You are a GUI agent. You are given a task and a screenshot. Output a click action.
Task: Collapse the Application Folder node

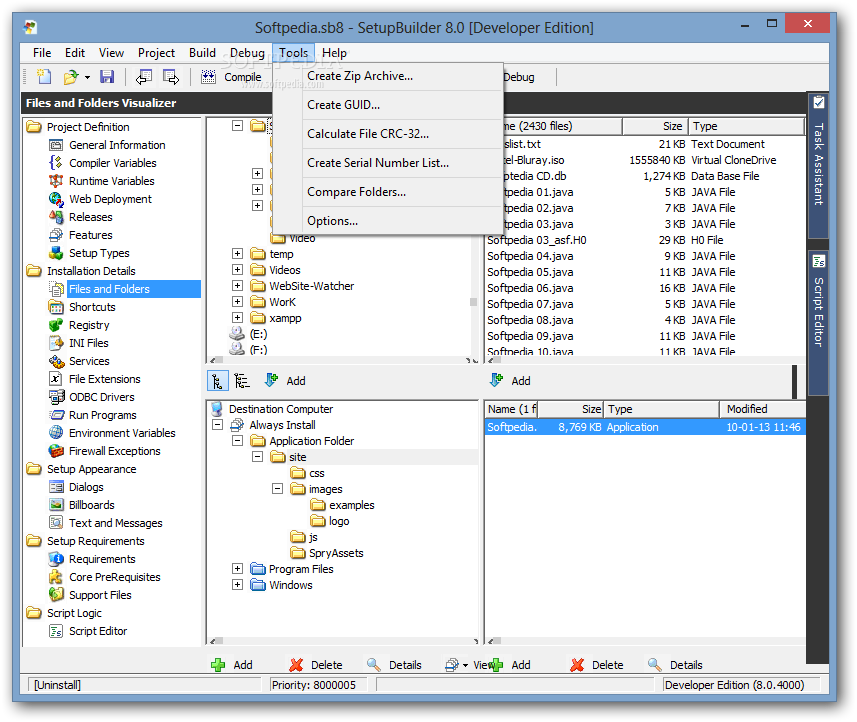[237, 441]
